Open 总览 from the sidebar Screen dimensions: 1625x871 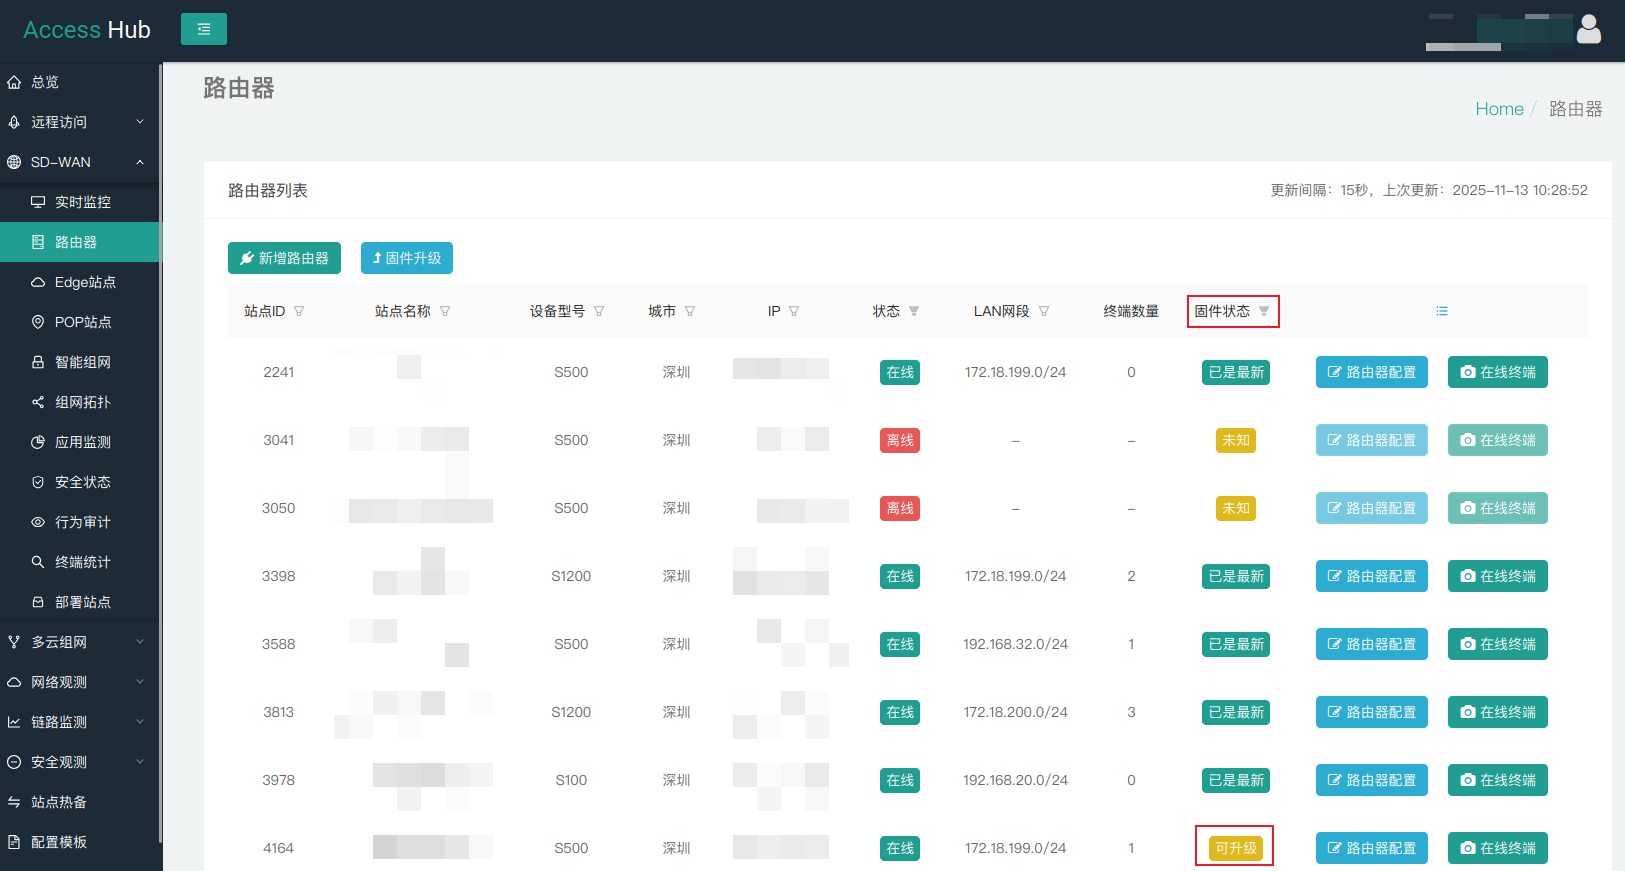[x=80, y=82]
